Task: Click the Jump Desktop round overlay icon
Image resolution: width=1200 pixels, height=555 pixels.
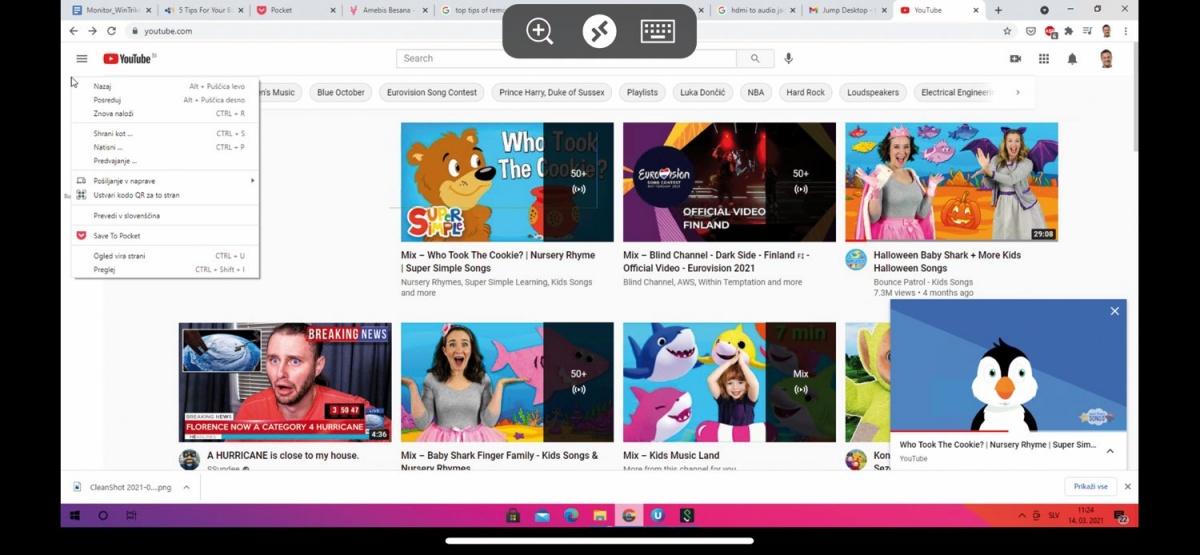Action: tap(599, 31)
